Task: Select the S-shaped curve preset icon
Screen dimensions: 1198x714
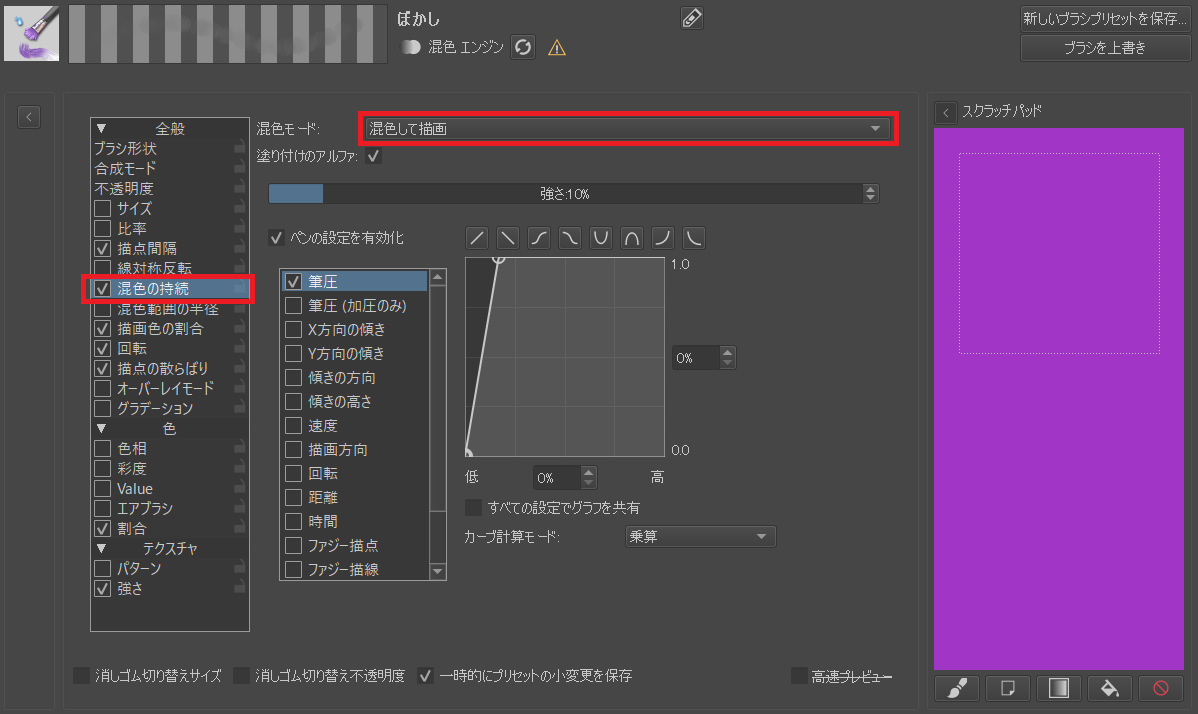Action: tap(539, 237)
